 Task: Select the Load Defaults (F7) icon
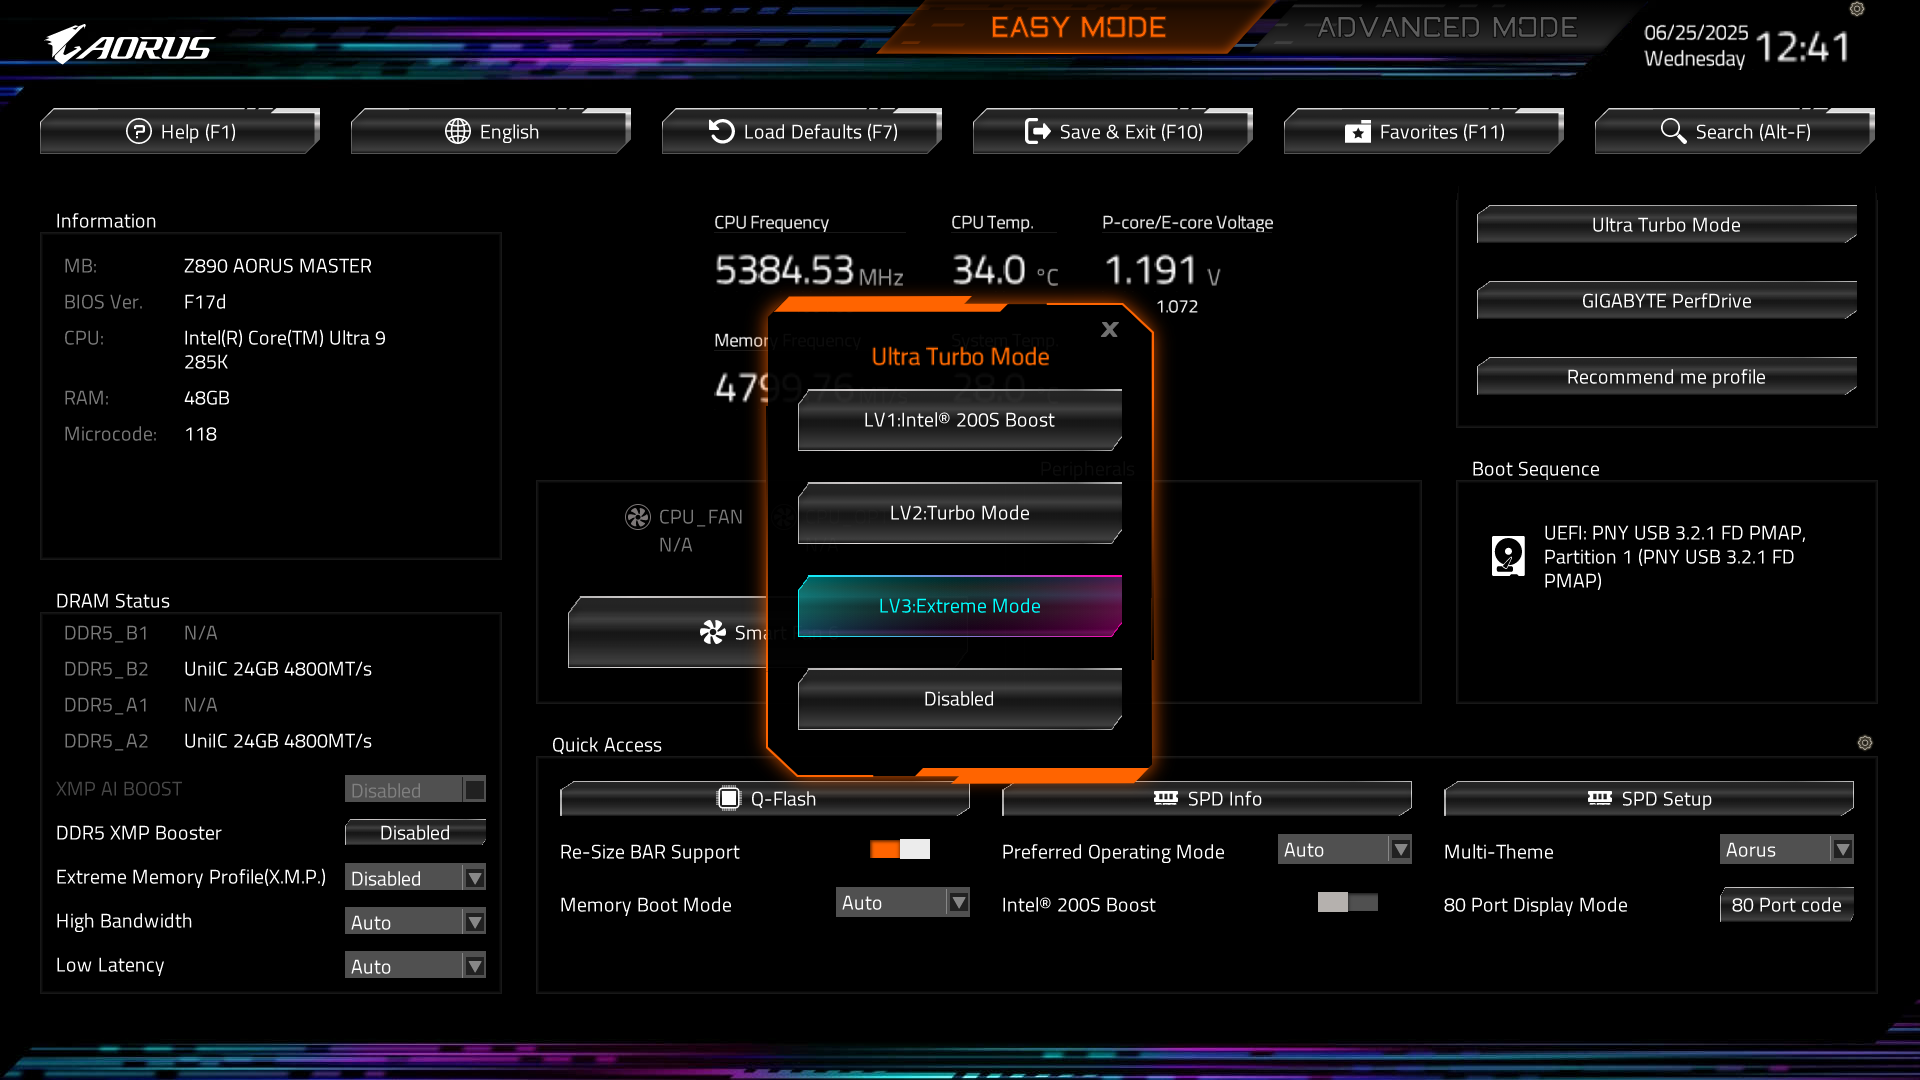coord(722,131)
